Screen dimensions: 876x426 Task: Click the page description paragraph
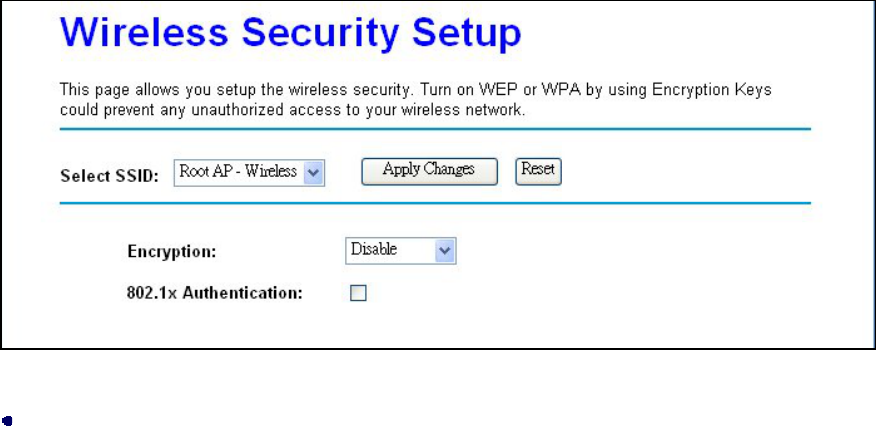pos(420,100)
